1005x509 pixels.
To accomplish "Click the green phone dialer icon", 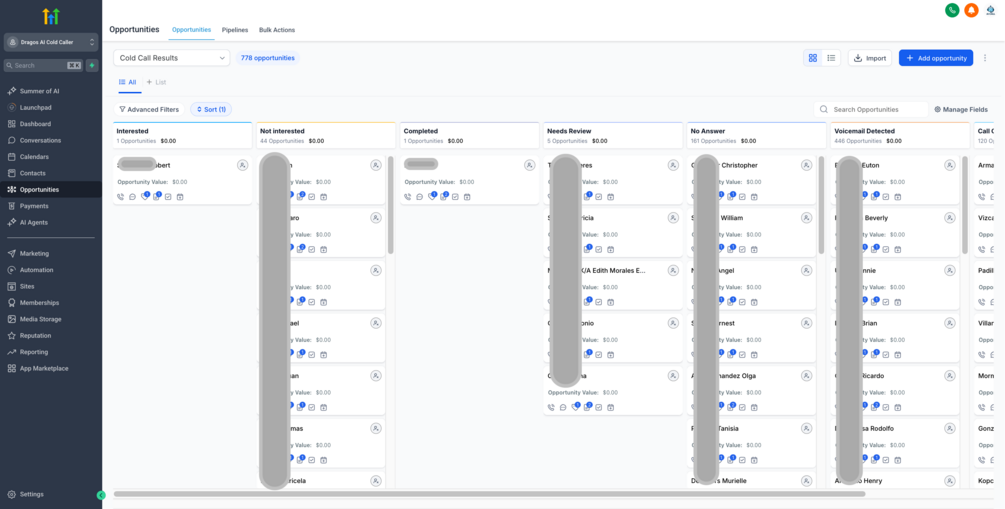I will tap(952, 10).
